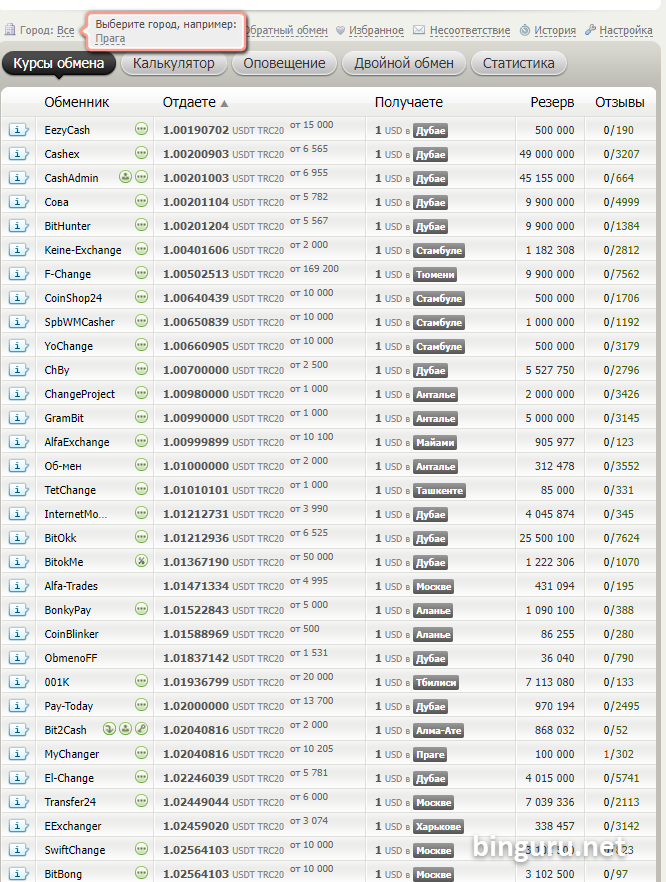The height and width of the screenshot is (882, 666).
Task: Open Pay-Today exchanger name
Action: pyautogui.click(x=69, y=706)
